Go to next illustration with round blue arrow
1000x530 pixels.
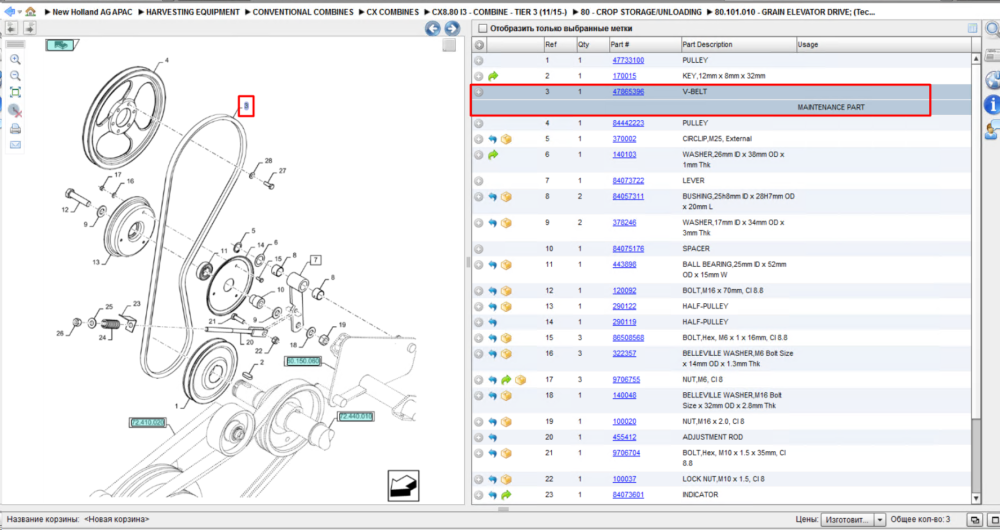pyautogui.click(x=452, y=28)
